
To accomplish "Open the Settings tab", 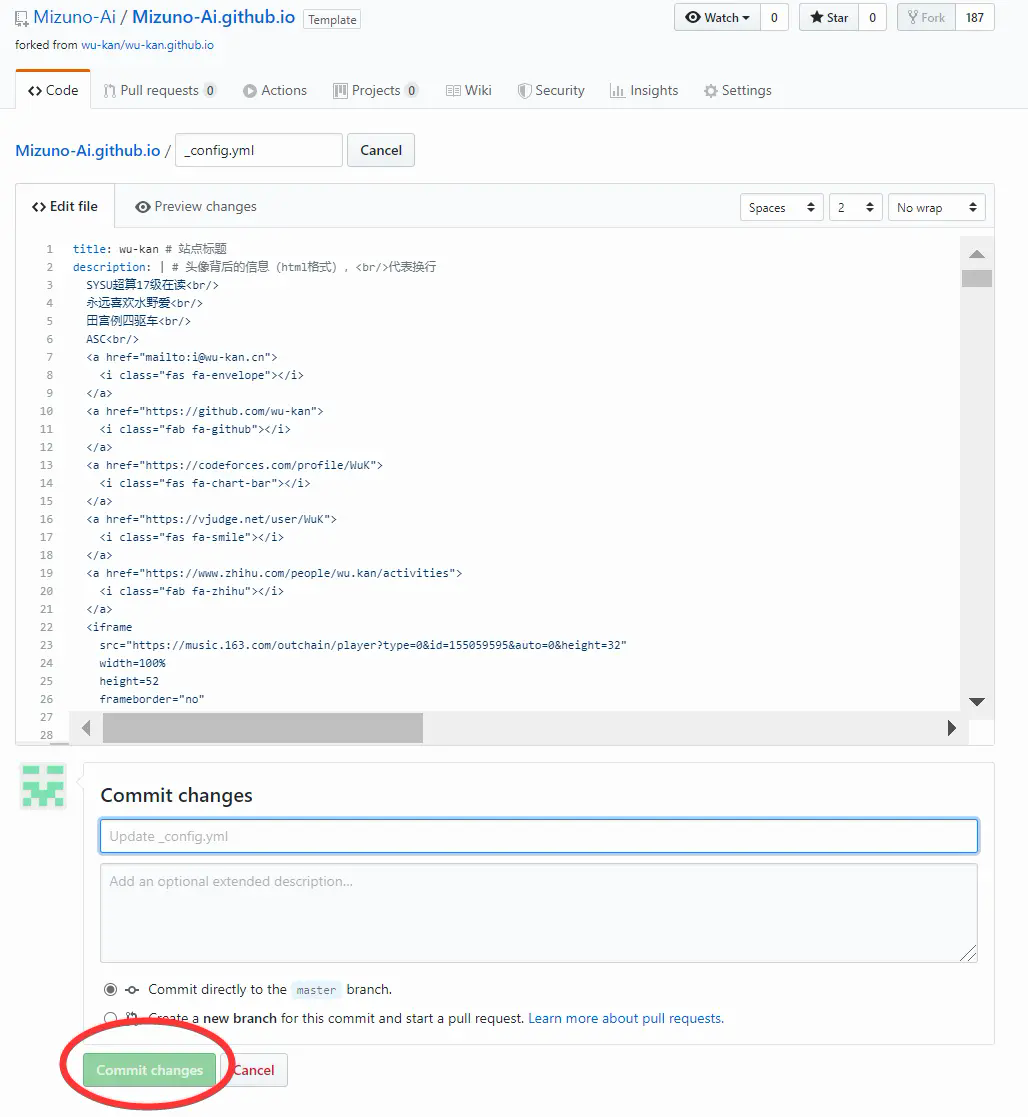I will (x=738, y=90).
